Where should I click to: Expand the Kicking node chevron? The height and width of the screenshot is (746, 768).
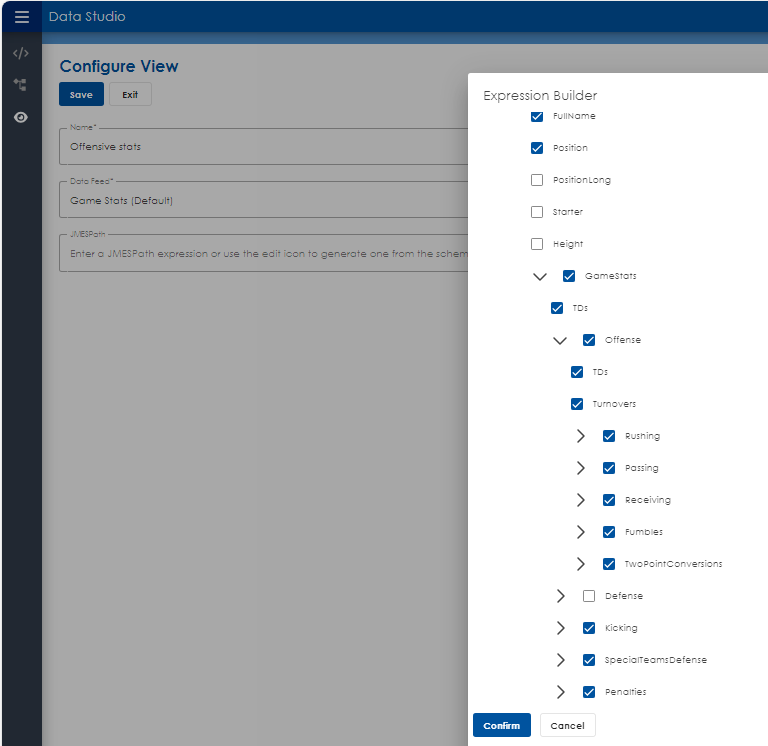[x=561, y=628]
